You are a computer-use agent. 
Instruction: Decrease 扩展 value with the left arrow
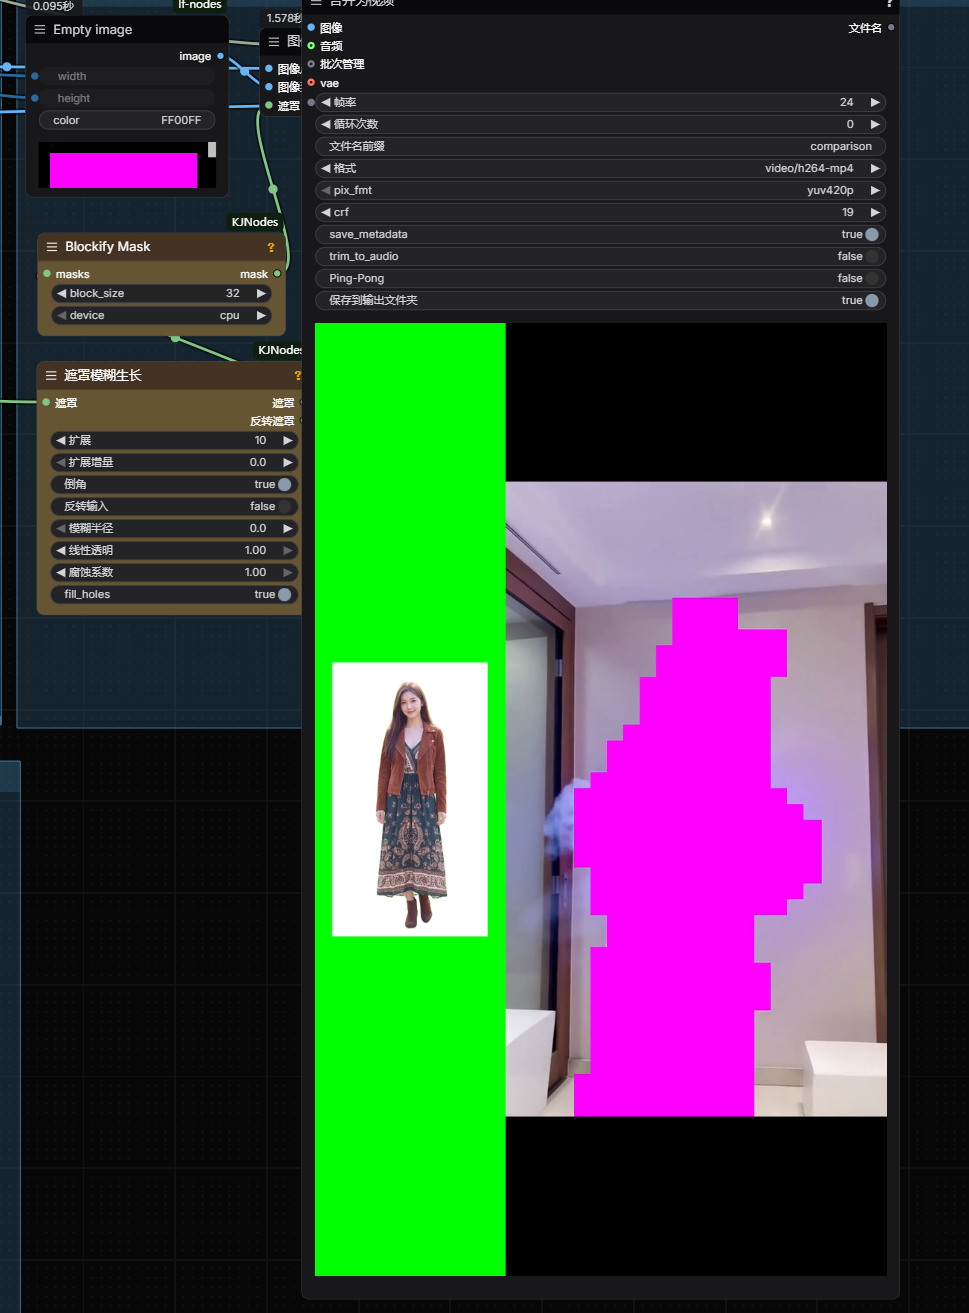click(x=61, y=440)
